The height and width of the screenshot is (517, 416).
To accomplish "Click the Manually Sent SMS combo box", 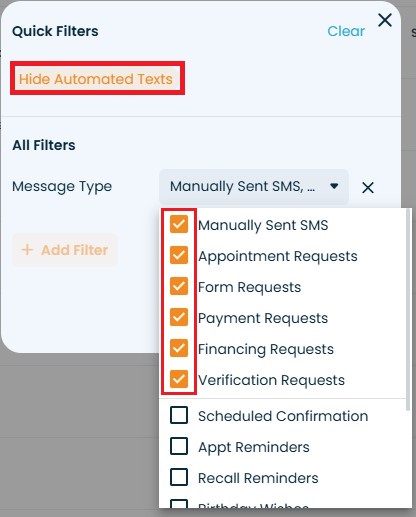I will pos(254,186).
